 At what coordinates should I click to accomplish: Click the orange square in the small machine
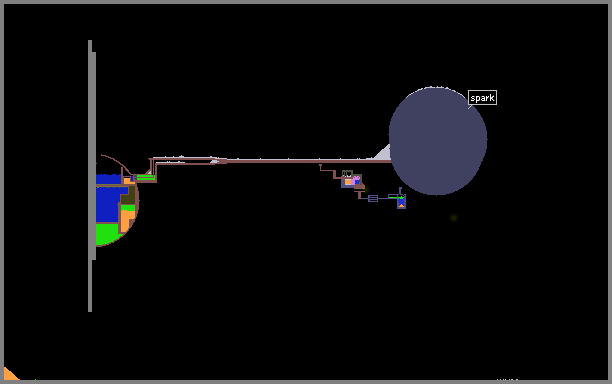348,182
